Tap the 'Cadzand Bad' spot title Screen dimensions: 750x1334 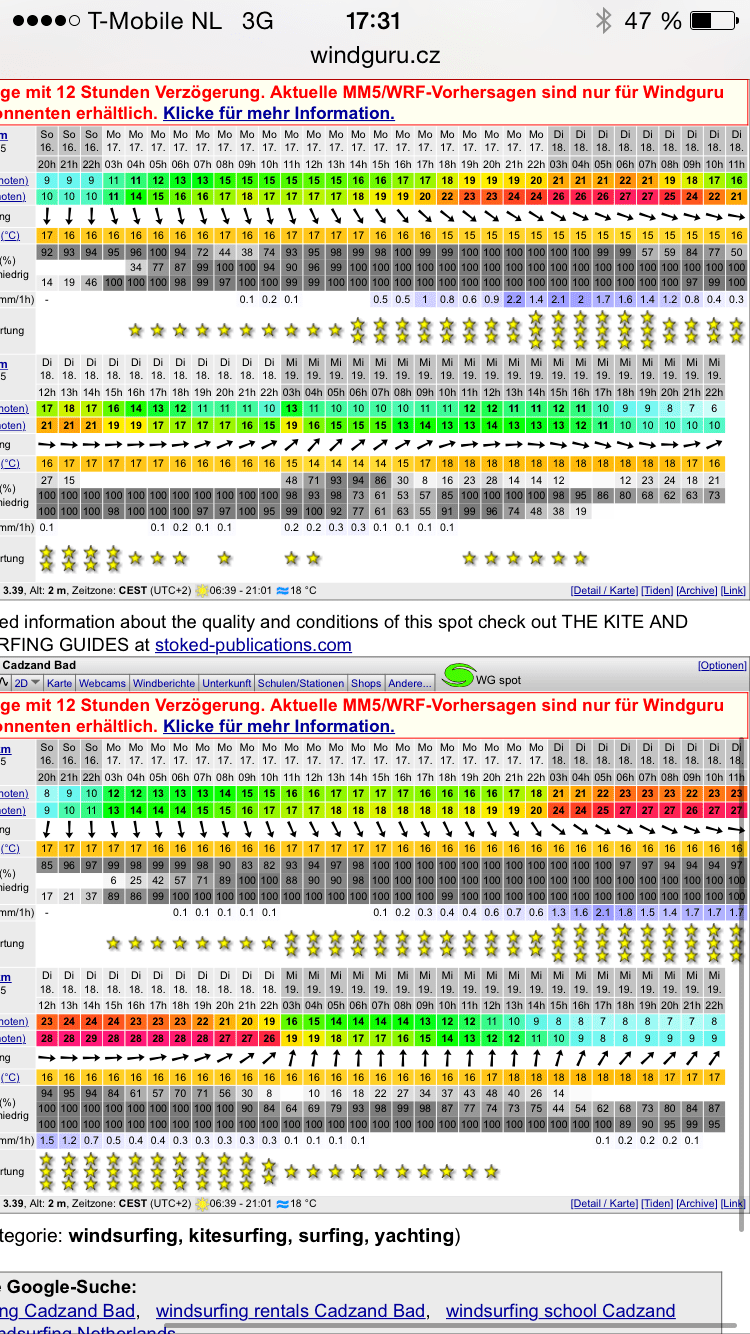tap(39, 665)
